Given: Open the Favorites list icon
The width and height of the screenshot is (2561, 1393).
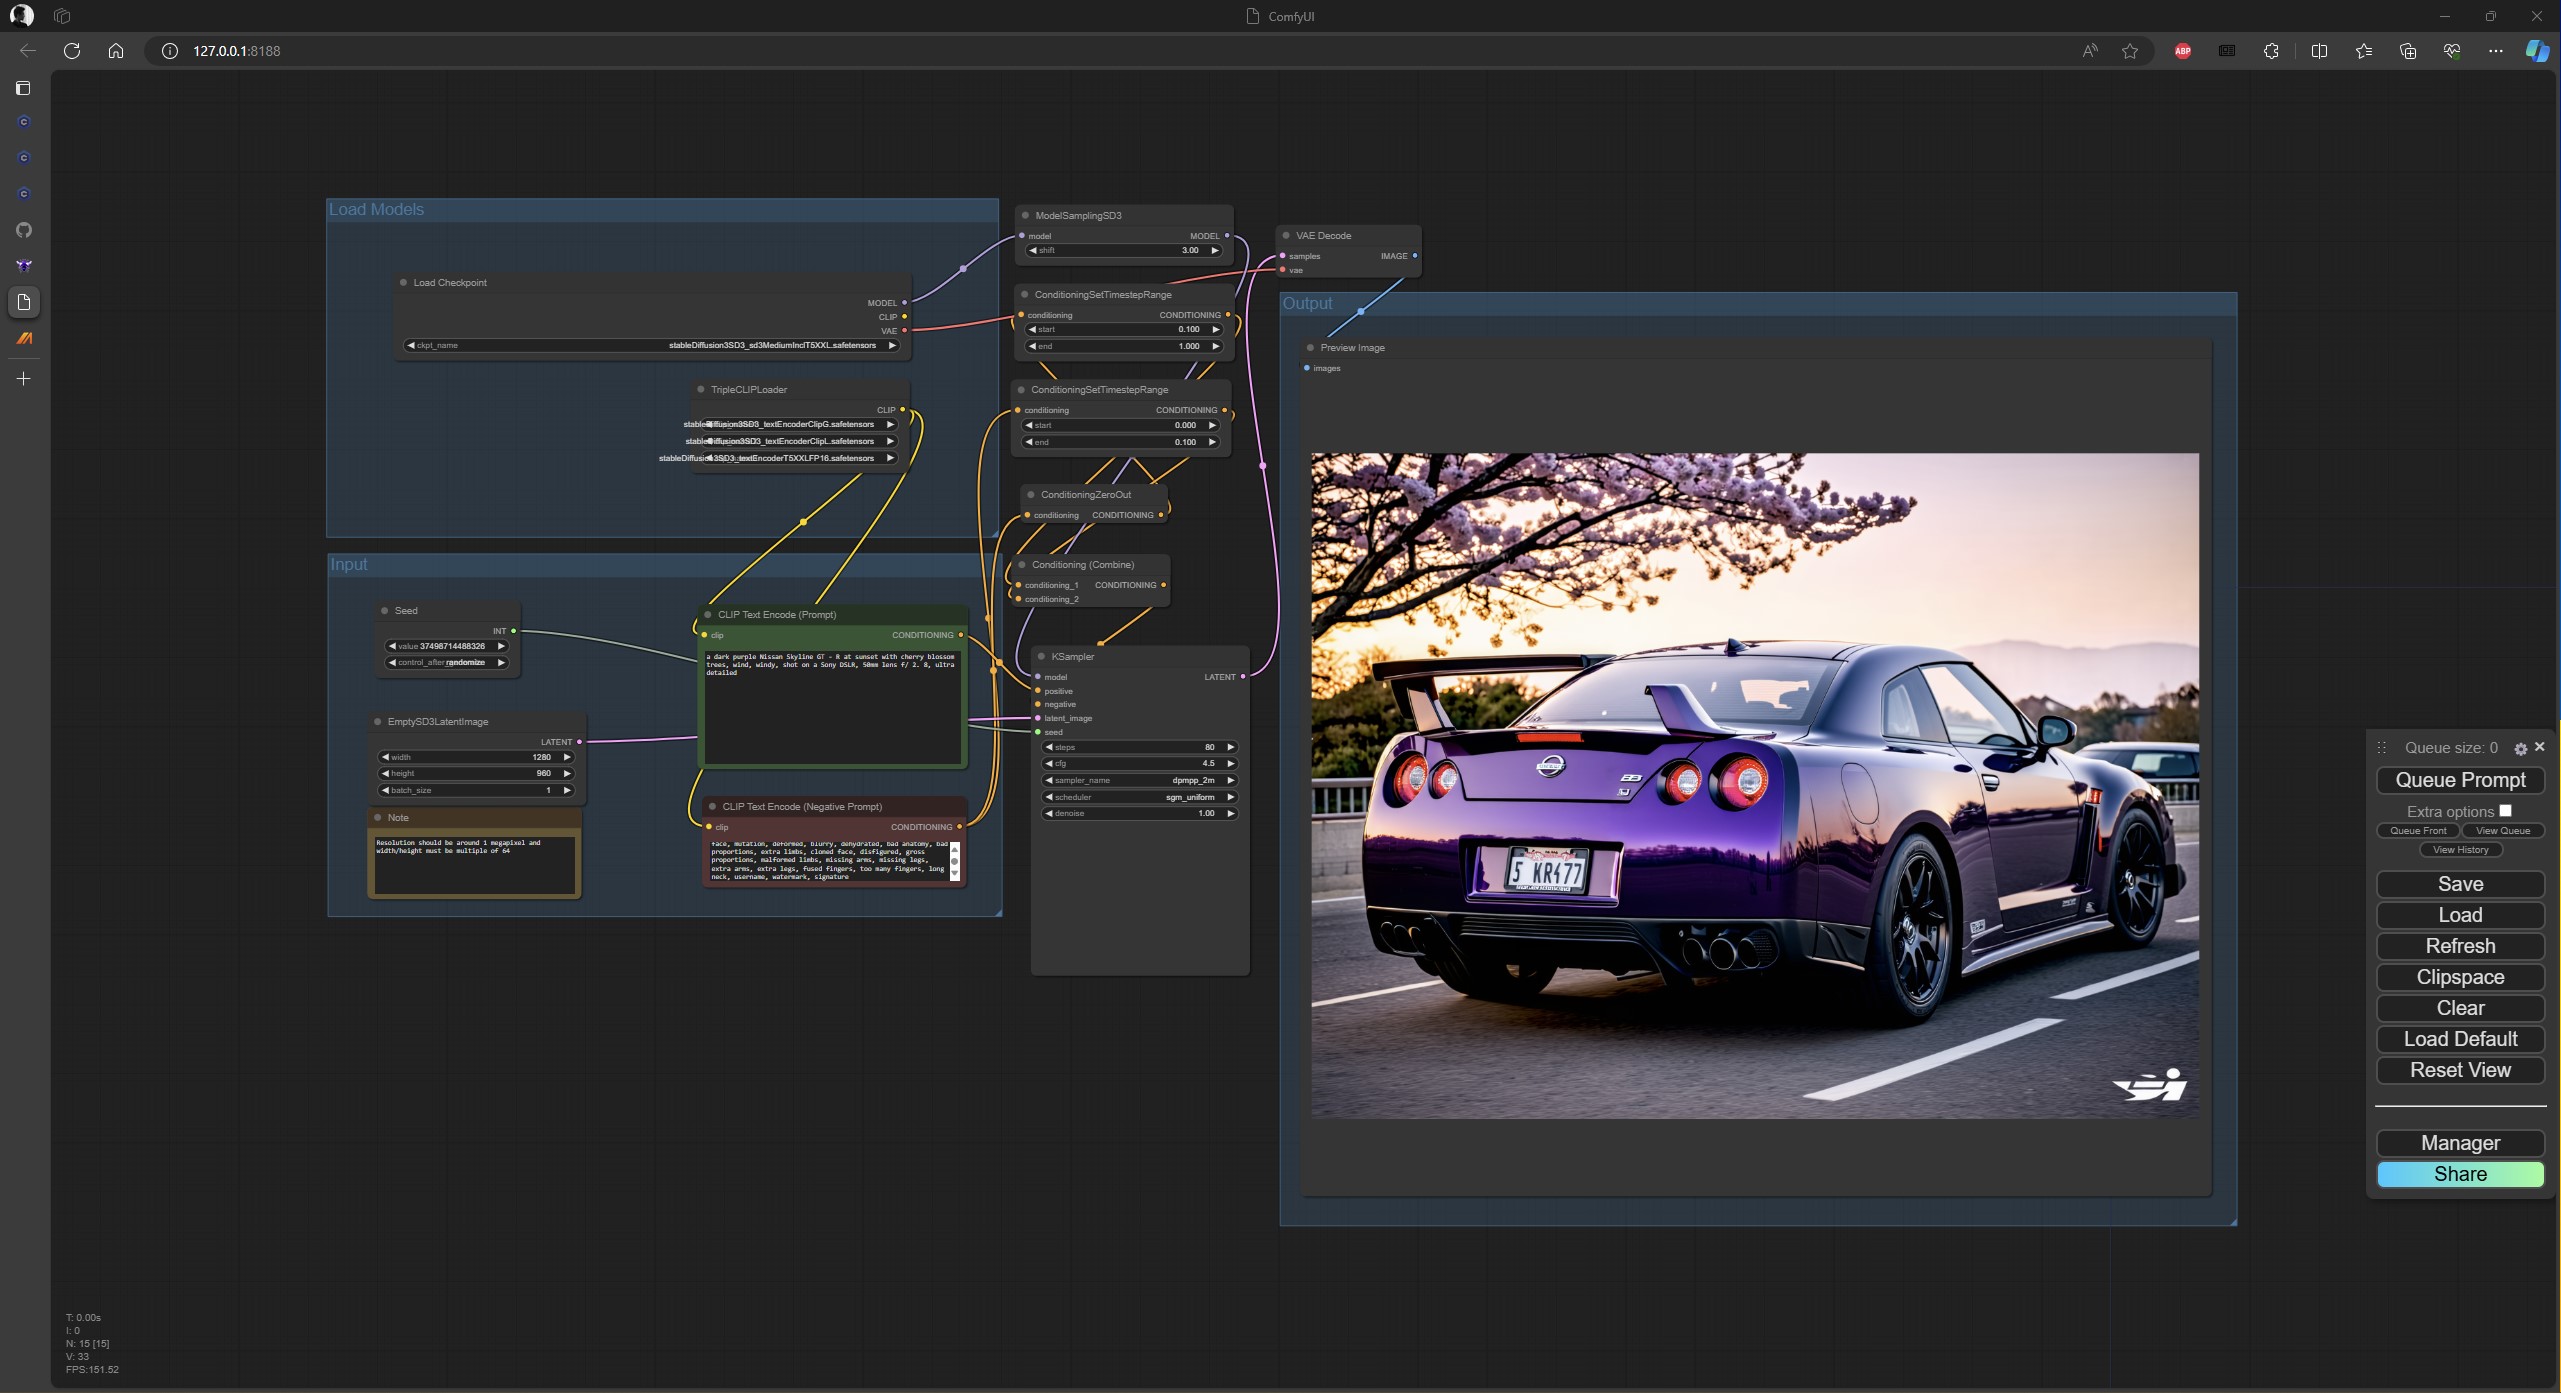Looking at the screenshot, I should pos(2363,51).
